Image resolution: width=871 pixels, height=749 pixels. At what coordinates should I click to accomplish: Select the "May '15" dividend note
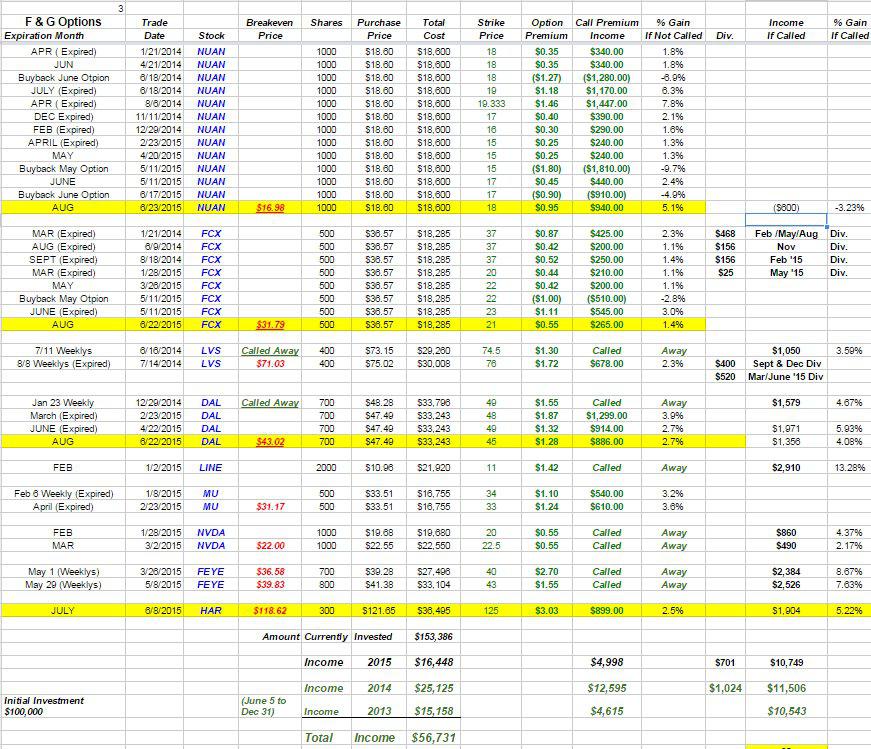(x=786, y=273)
